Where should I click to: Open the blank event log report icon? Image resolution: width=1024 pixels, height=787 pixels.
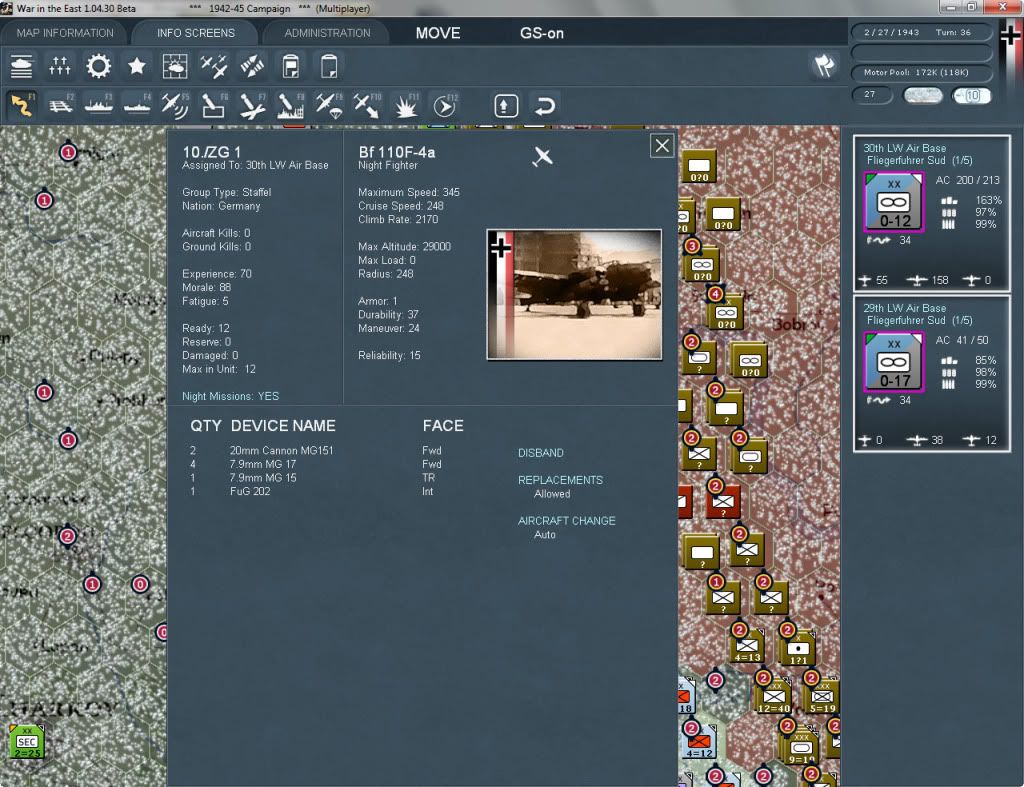[x=329, y=66]
